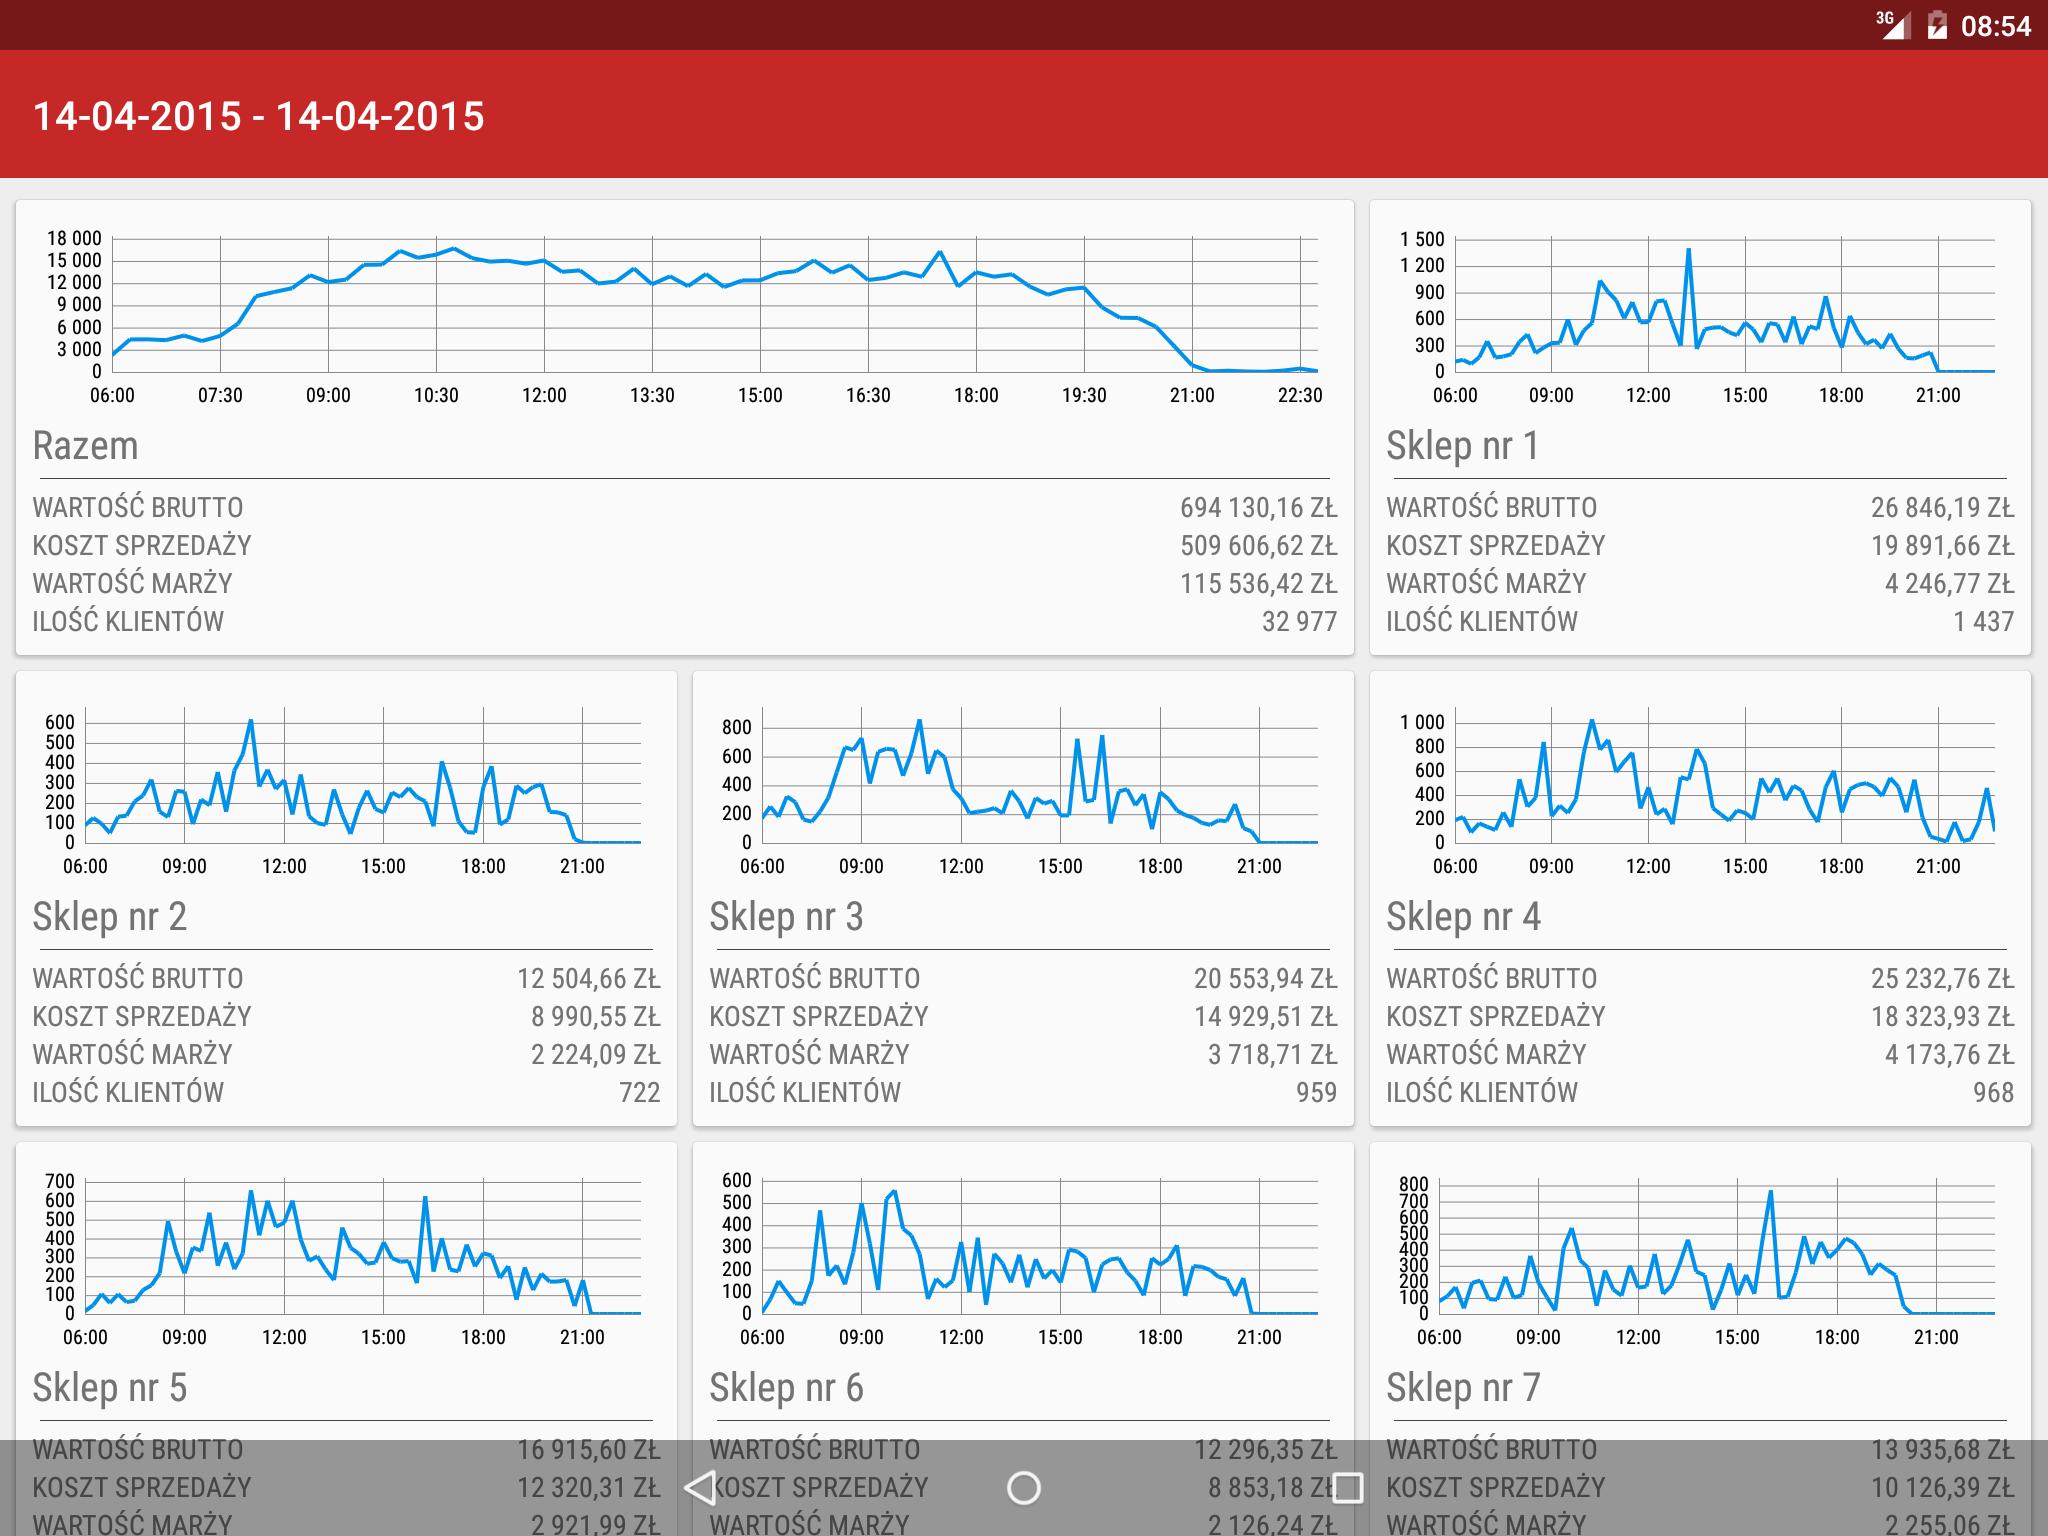The width and height of the screenshot is (2048, 1536).
Task: Tap the 18 000 axis label on Razem chart
Action: 74,238
